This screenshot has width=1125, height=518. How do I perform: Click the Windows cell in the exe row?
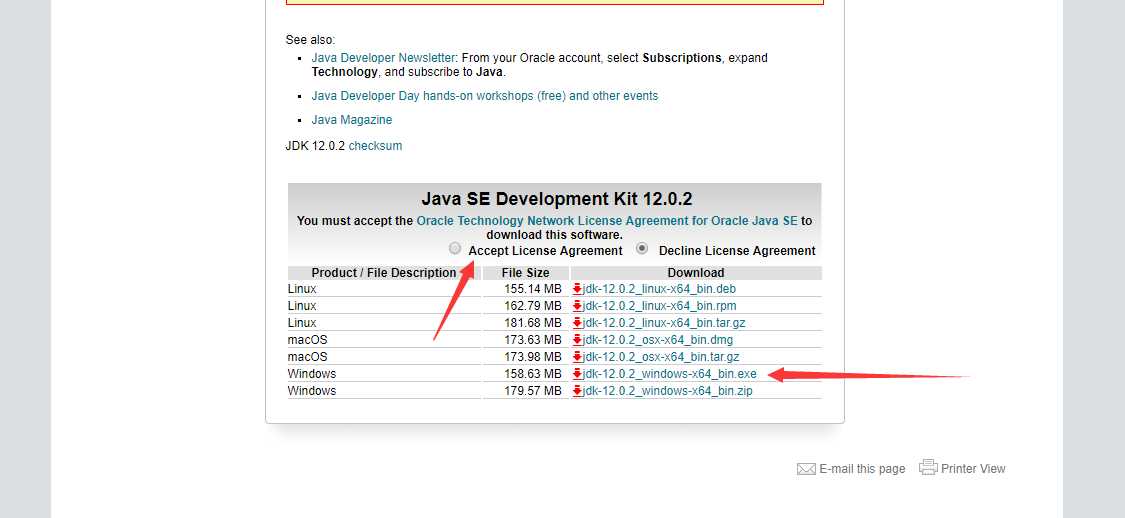coord(312,374)
